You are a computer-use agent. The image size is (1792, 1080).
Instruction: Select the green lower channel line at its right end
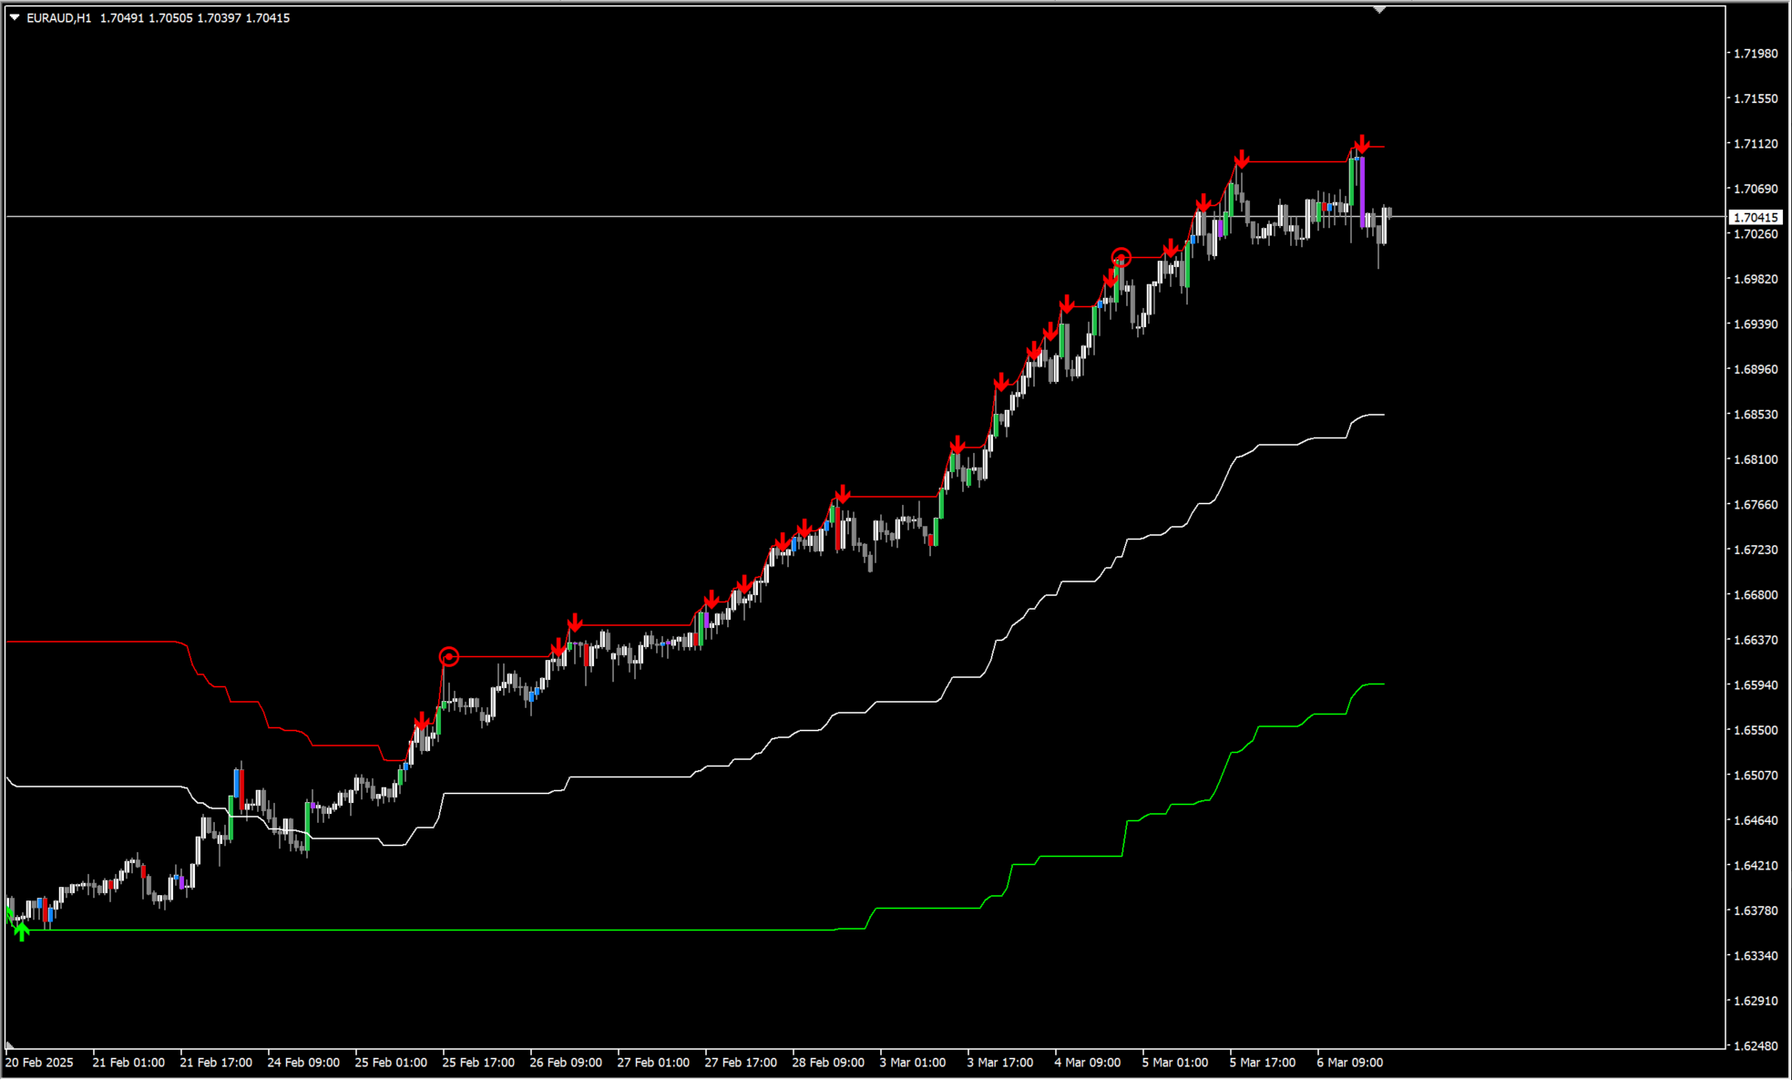(x=1380, y=684)
